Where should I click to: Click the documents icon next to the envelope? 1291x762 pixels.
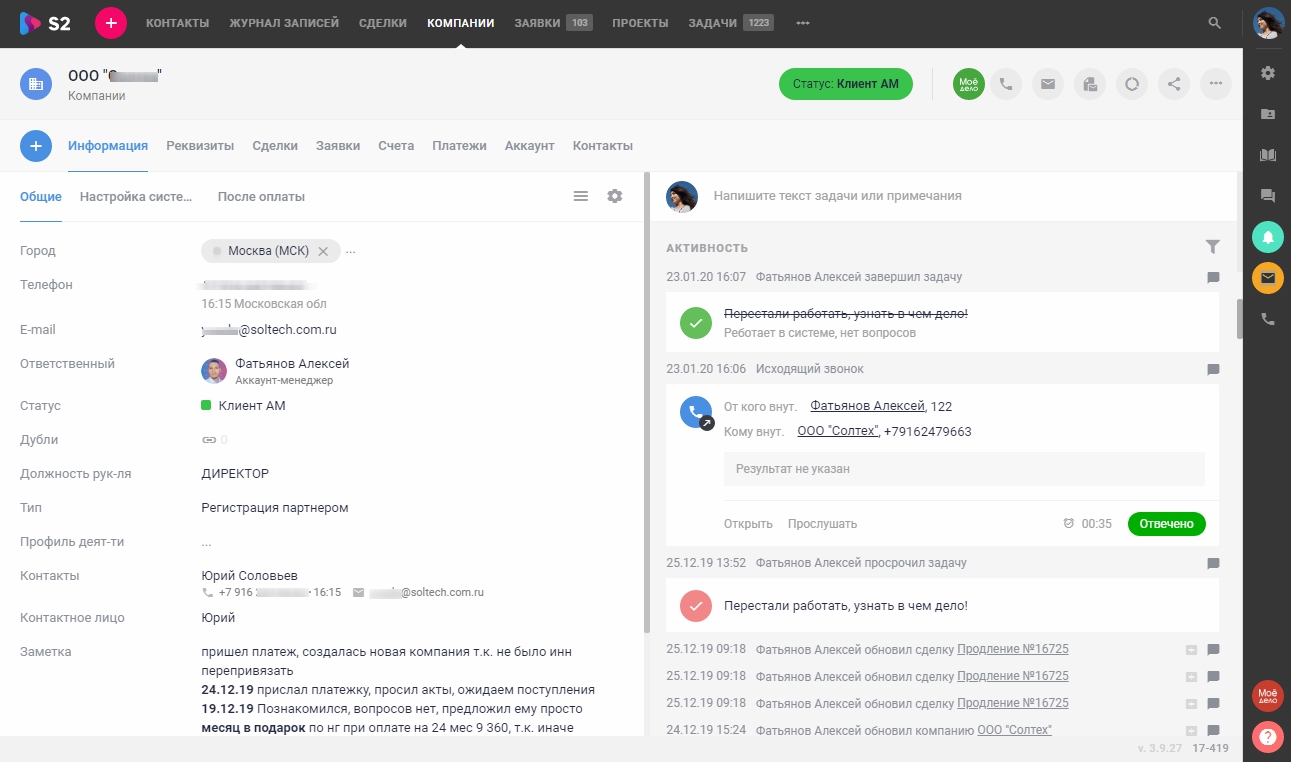click(1089, 84)
